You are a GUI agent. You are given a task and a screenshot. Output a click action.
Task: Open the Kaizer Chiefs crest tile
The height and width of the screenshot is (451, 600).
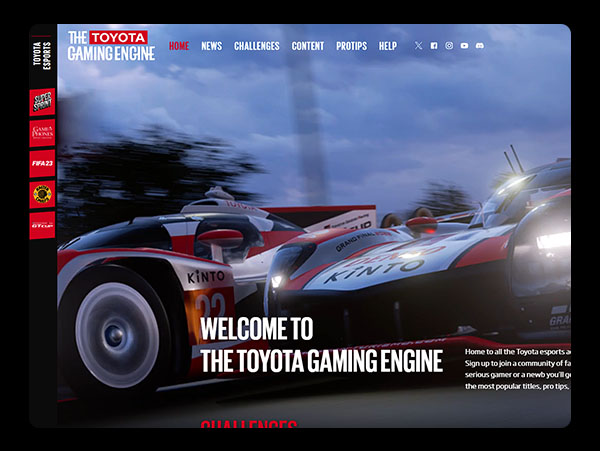tap(42, 194)
